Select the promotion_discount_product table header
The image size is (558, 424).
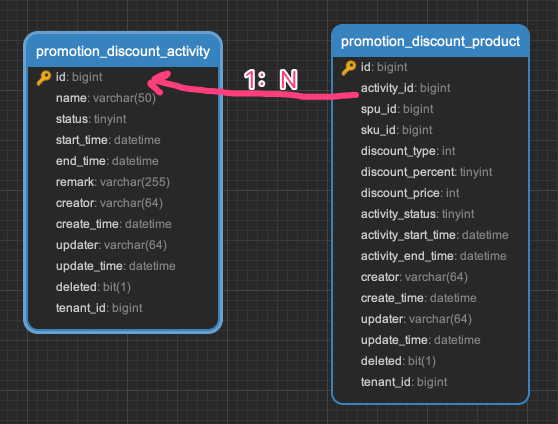point(430,41)
